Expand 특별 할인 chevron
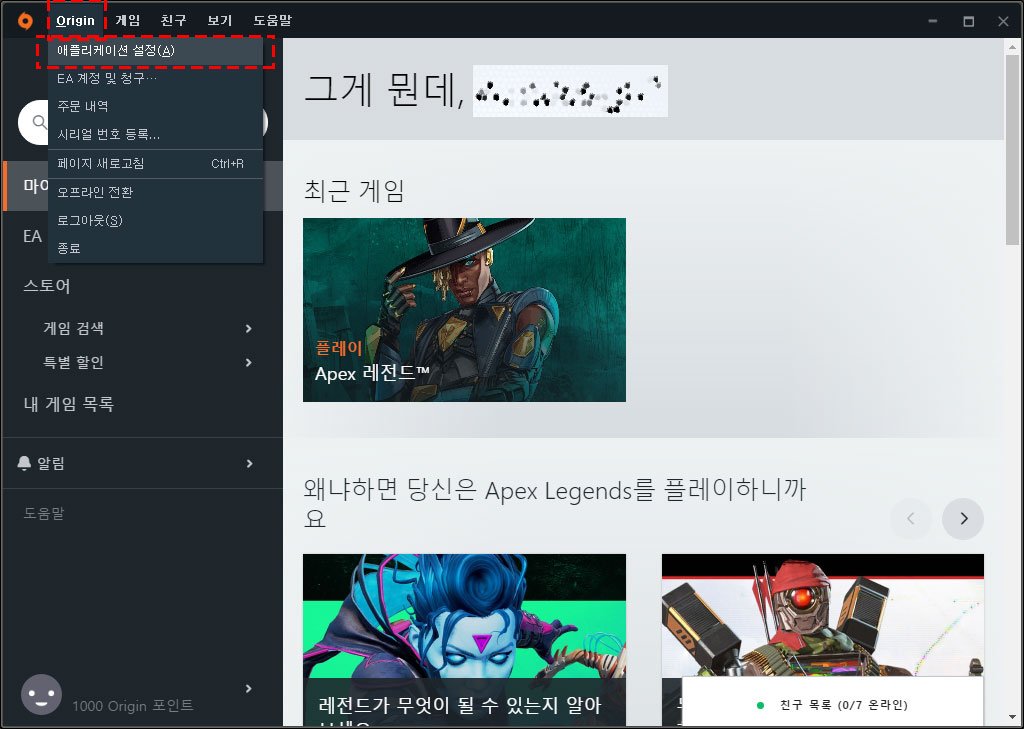The height and width of the screenshot is (729, 1024). coord(248,363)
